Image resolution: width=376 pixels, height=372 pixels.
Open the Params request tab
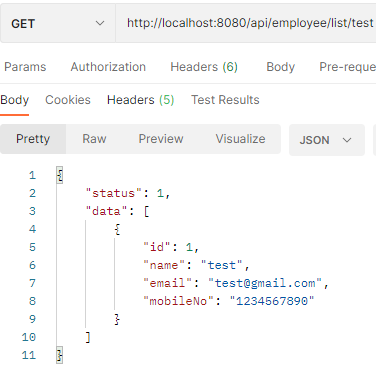pos(25,67)
